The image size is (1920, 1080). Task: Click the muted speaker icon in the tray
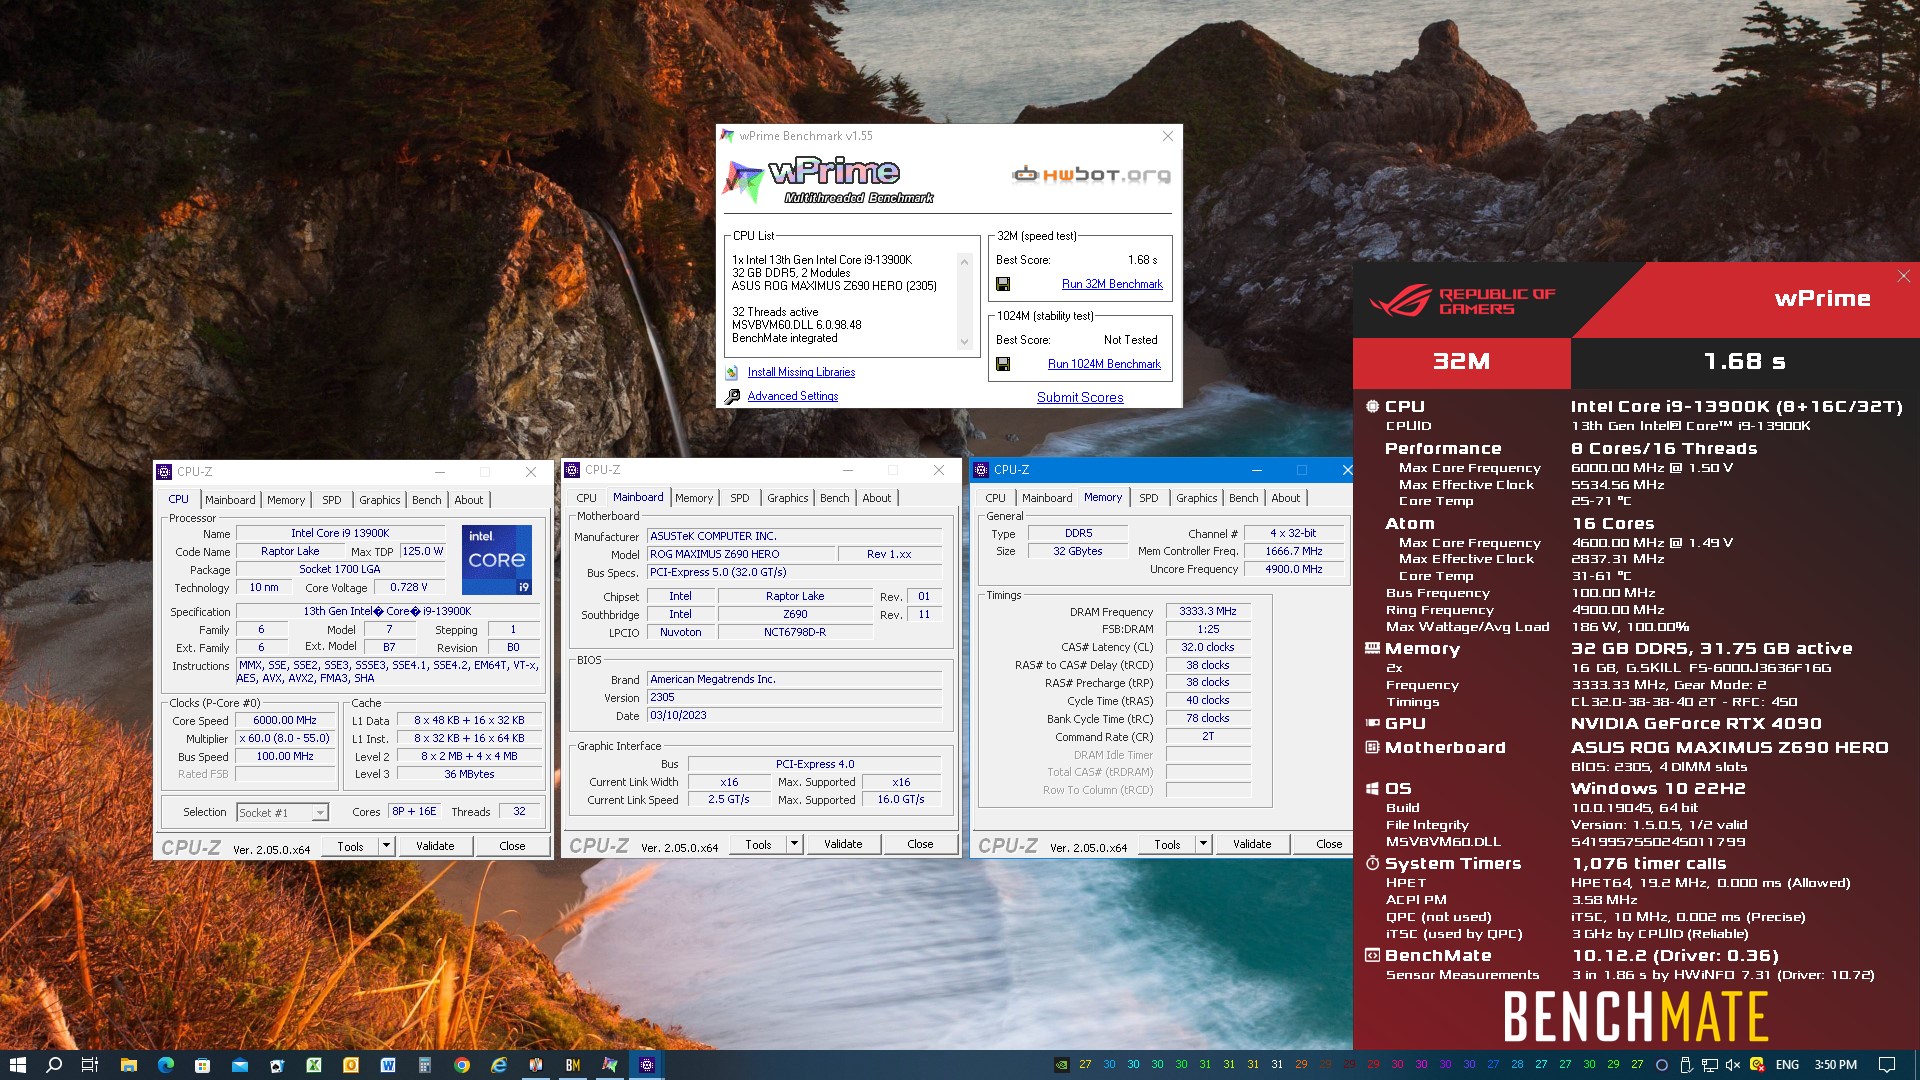1733,1065
